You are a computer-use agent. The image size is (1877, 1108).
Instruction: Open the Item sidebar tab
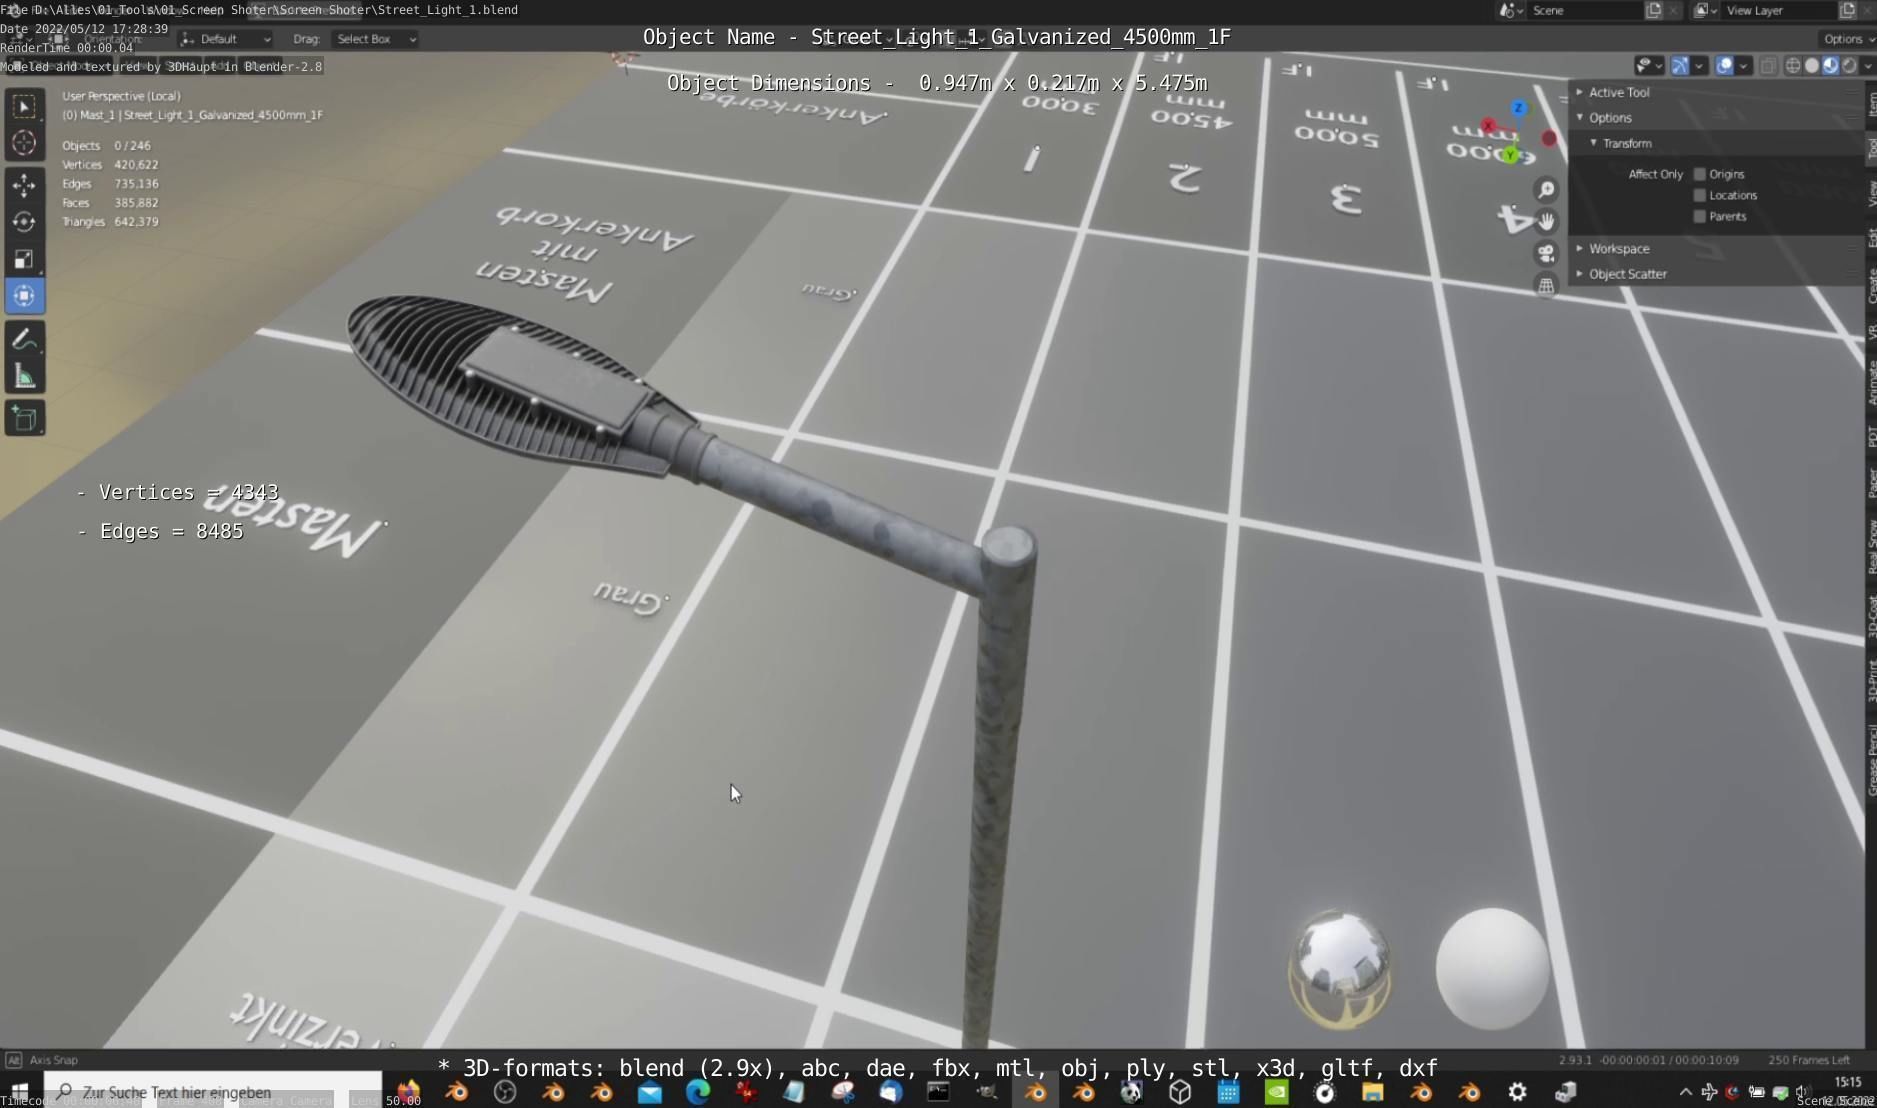[x=1870, y=104]
